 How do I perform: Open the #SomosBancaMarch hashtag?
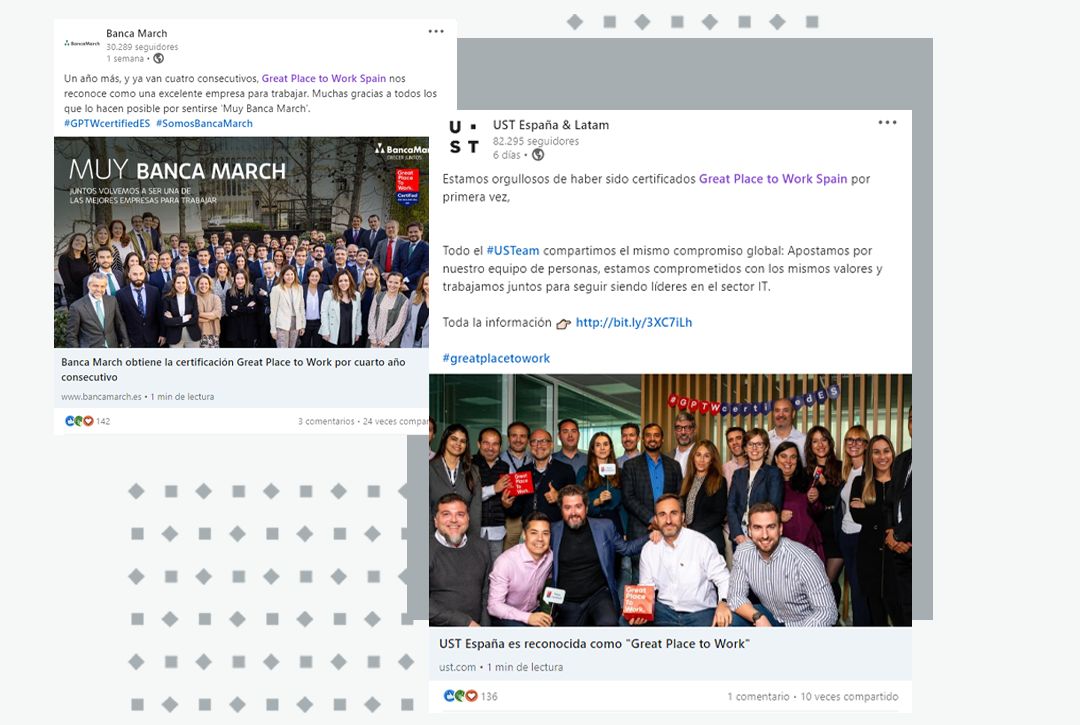pos(205,123)
